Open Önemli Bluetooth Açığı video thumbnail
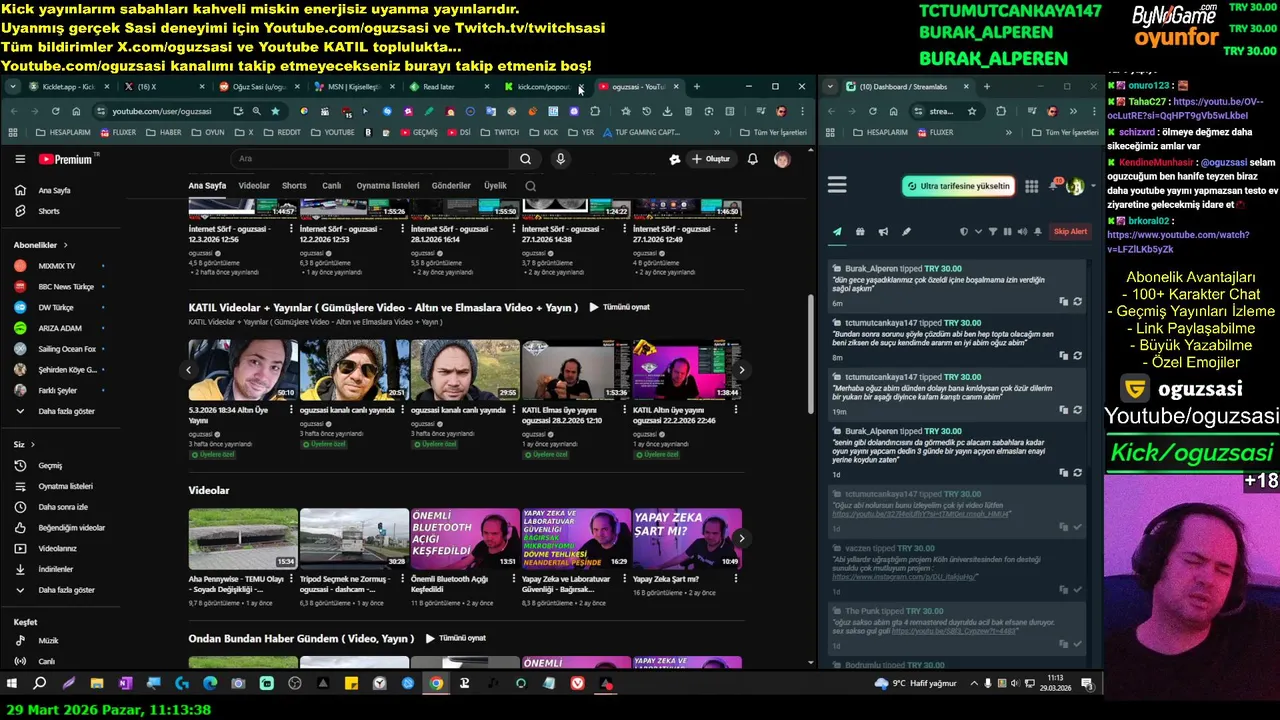1280x720 pixels. (x=465, y=539)
